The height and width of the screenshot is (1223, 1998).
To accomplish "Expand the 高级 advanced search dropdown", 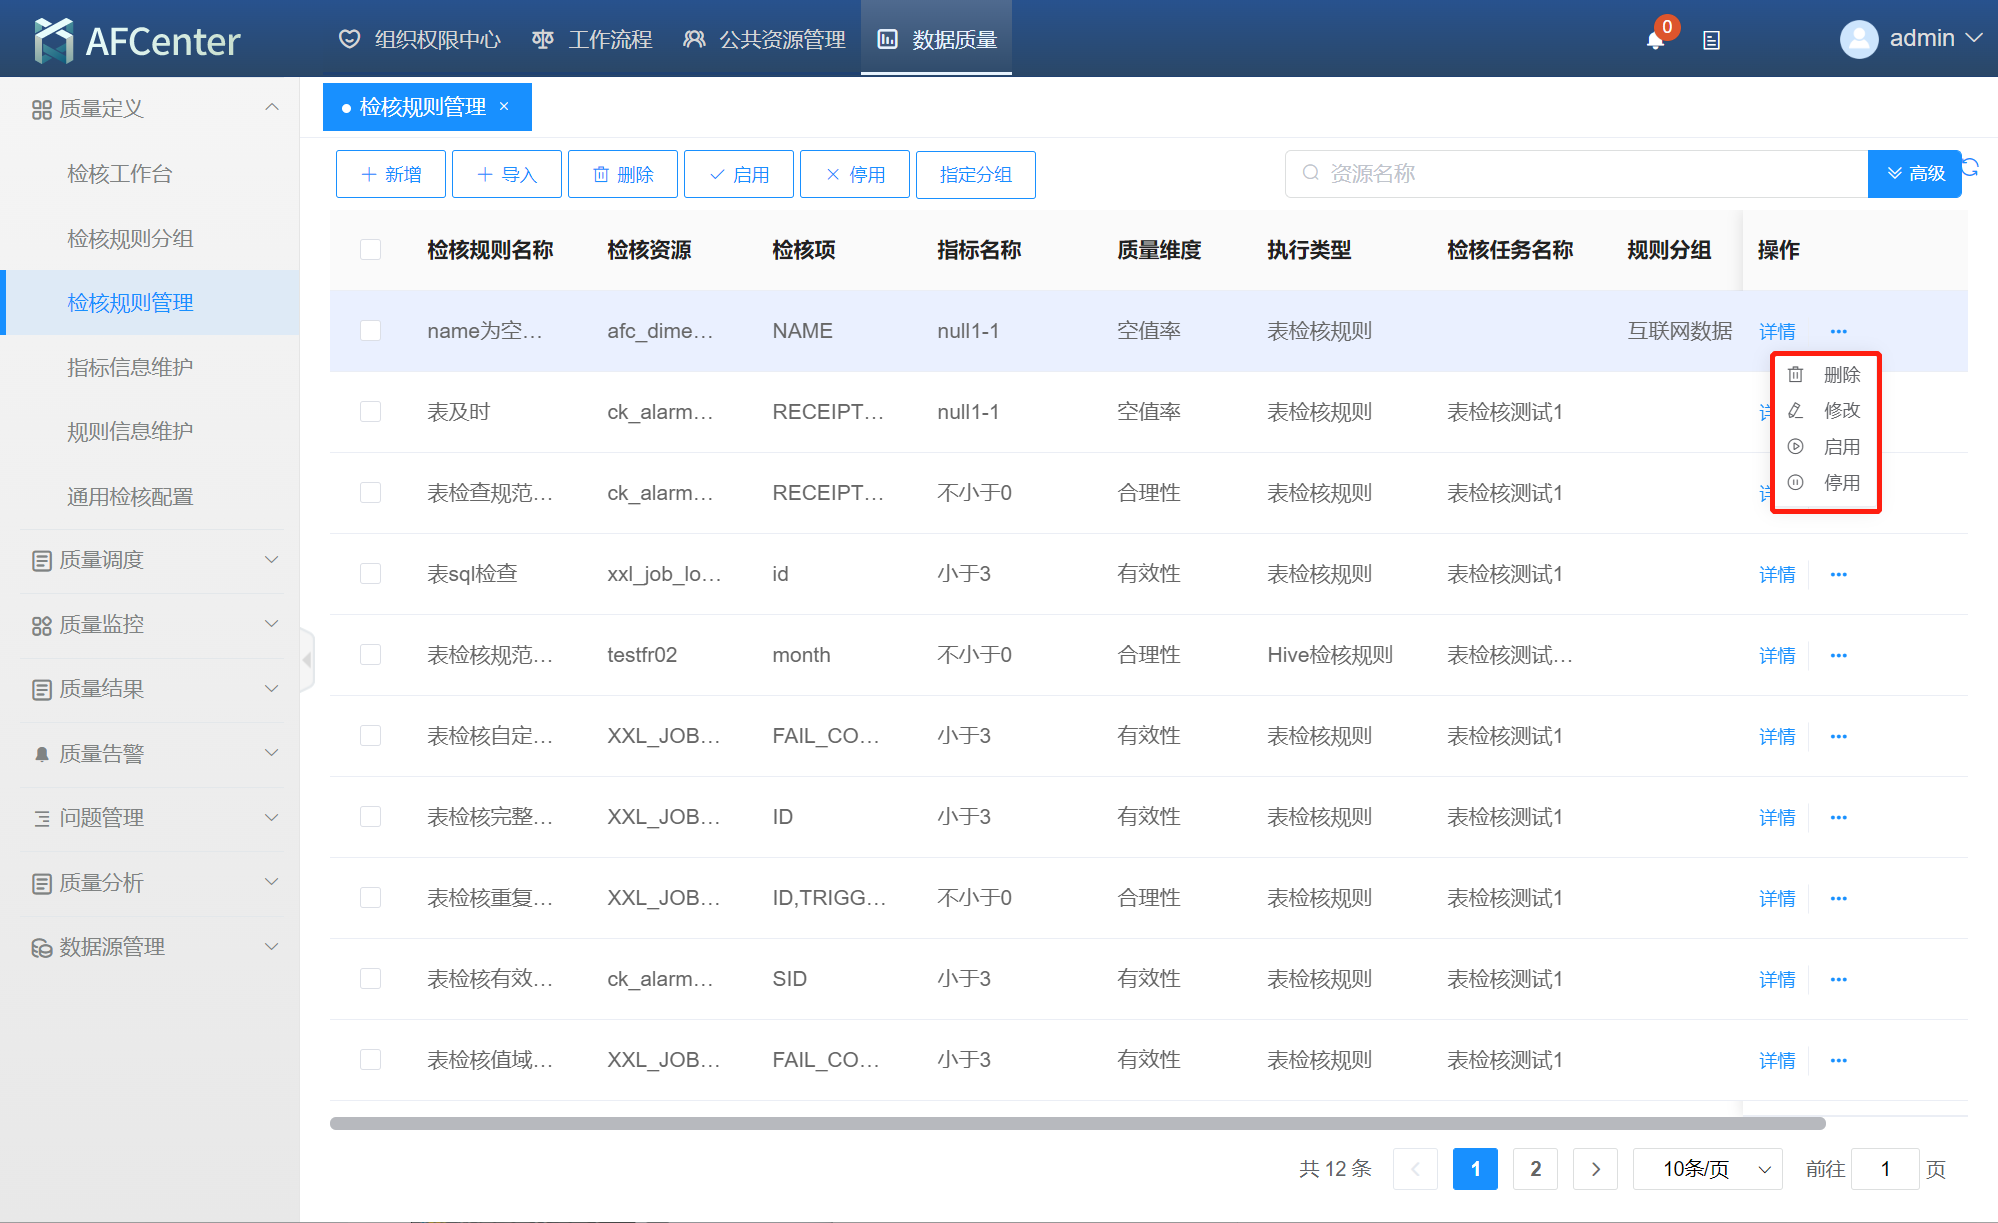I will tap(1914, 174).
